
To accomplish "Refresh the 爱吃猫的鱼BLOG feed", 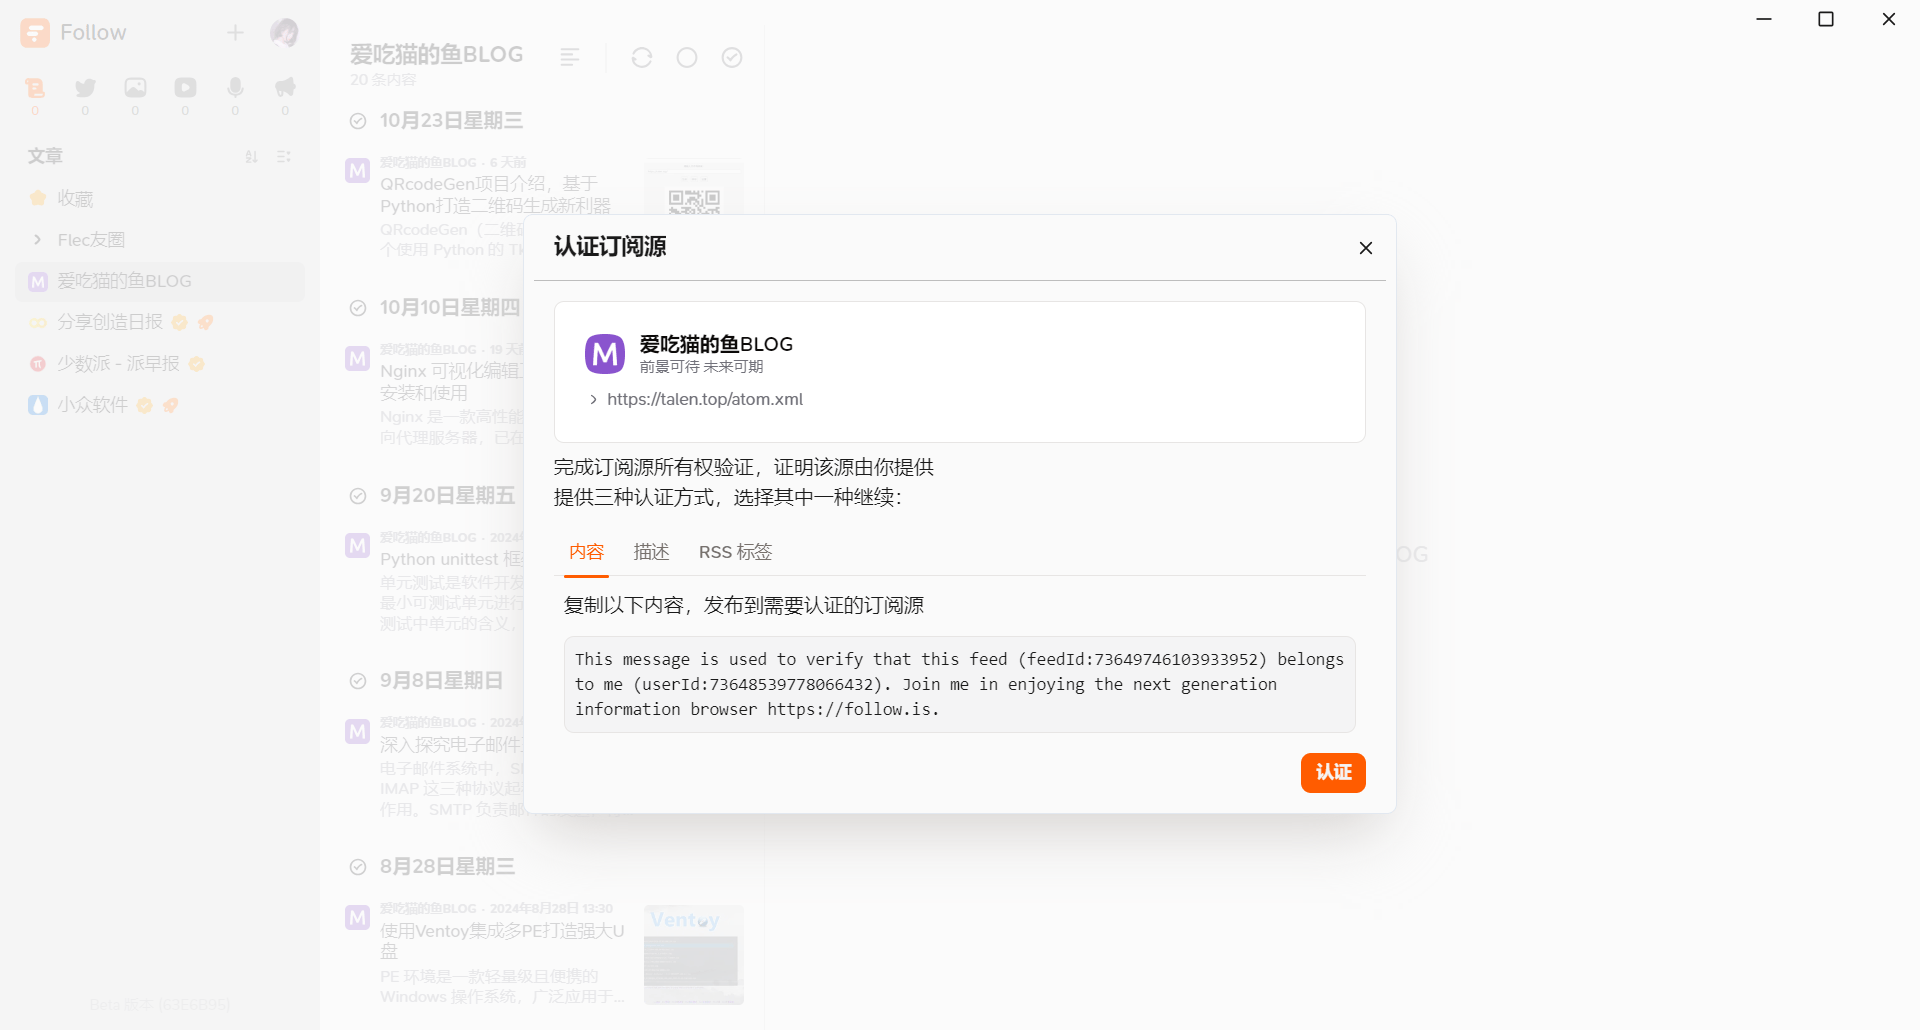I will pyautogui.click(x=641, y=57).
